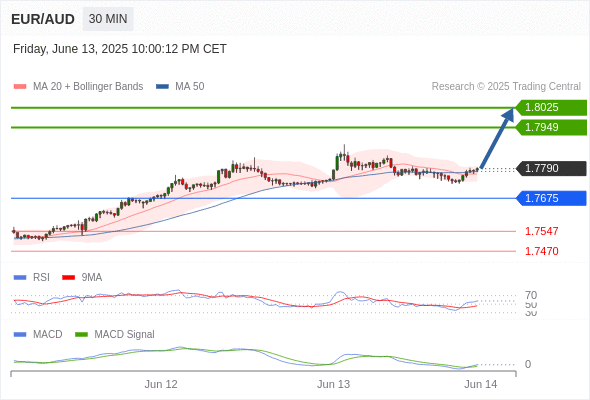This screenshot has width=590, height=400.
Task: Select the 1.7547 red support level
Action: (541, 231)
